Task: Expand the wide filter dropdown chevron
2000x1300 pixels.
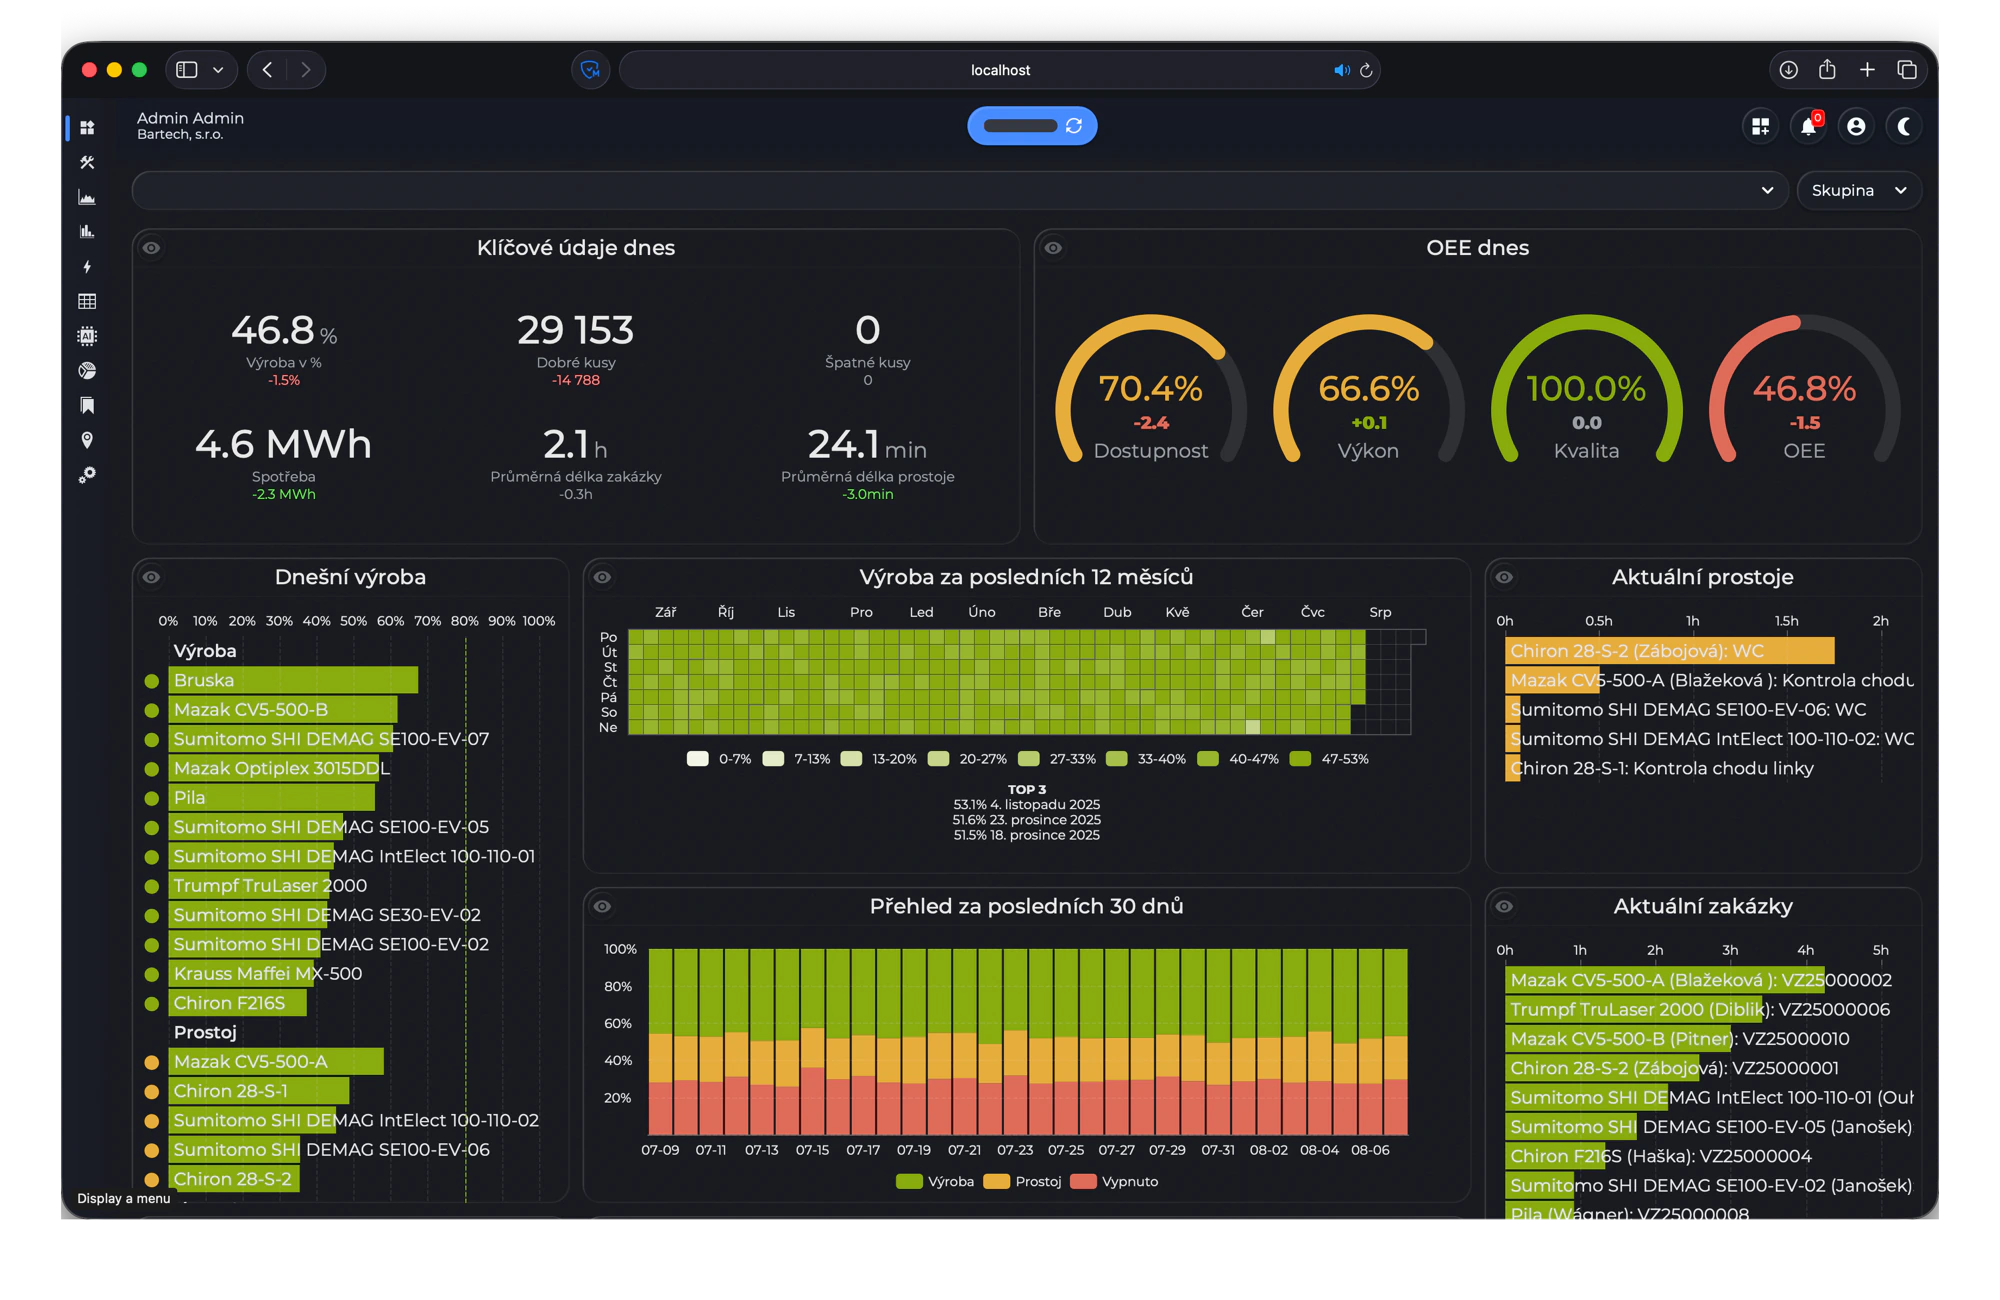Action: [x=1767, y=190]
